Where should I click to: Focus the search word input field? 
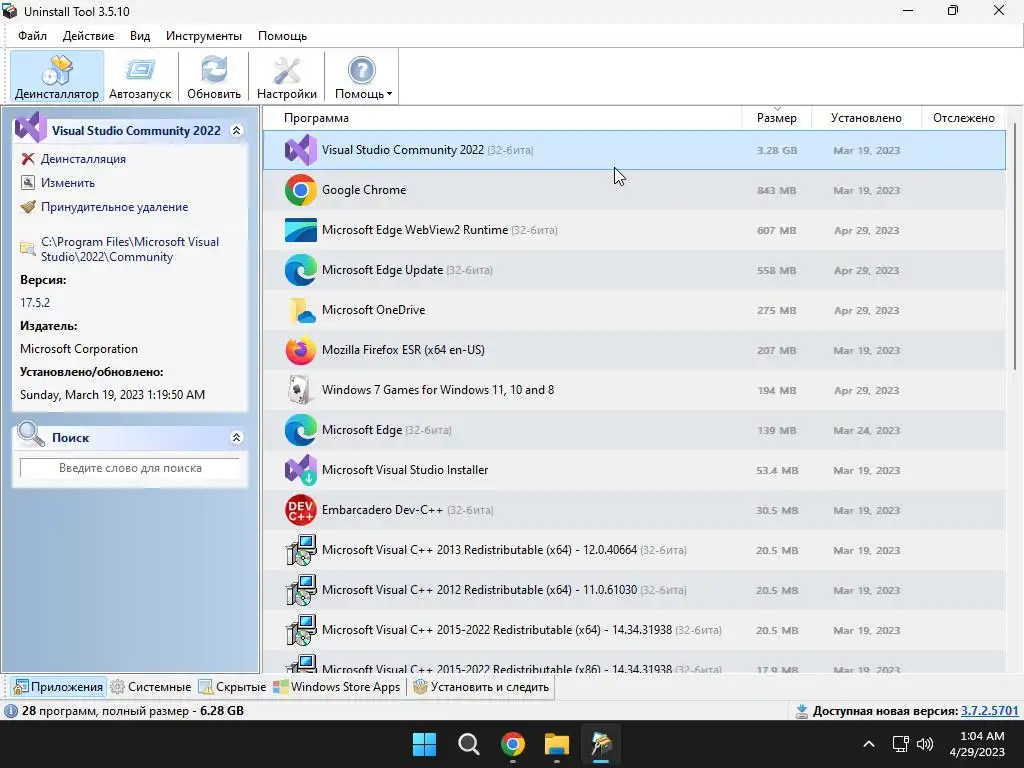pyautogui.click(x=130, y=468)
